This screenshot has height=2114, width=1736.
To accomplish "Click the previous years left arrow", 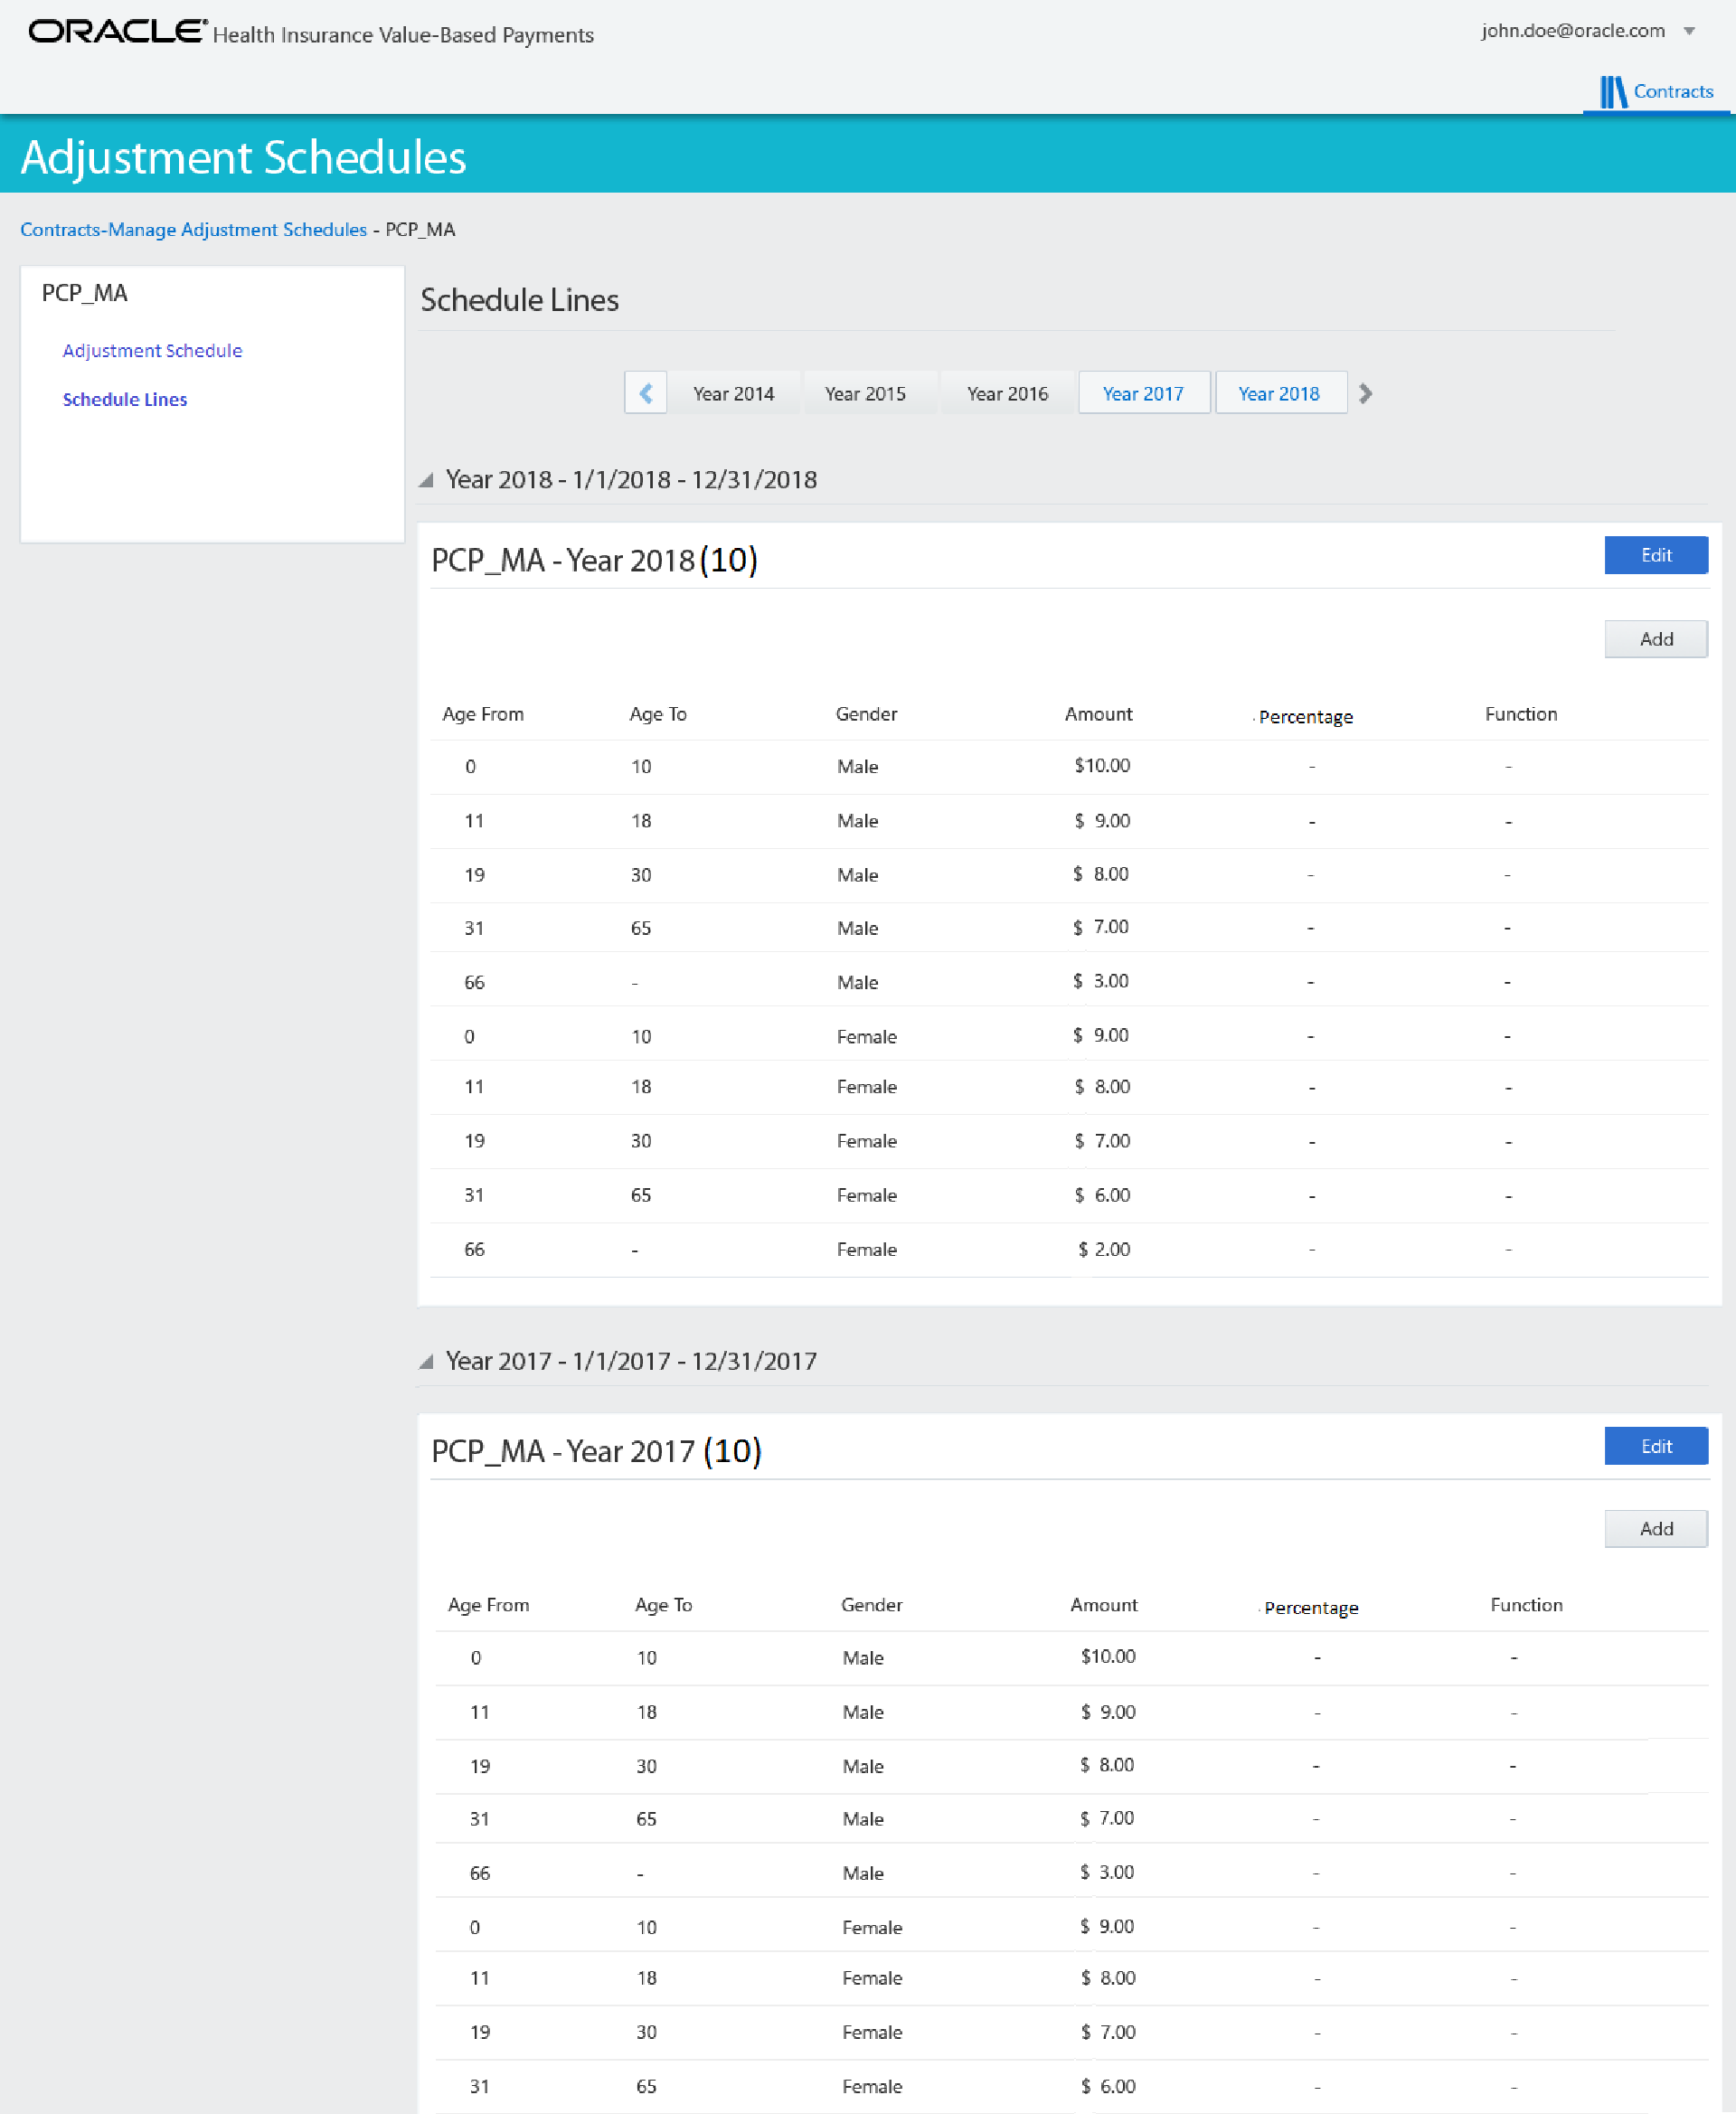I will [645, 393].
